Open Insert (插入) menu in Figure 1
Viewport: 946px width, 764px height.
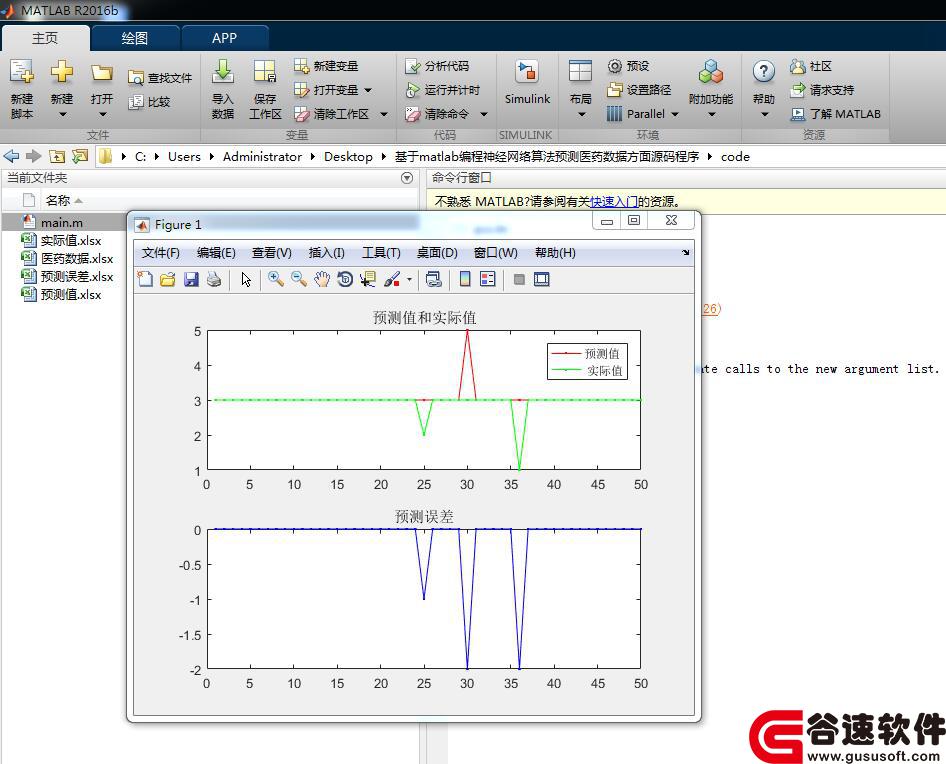tap(326, 253)
